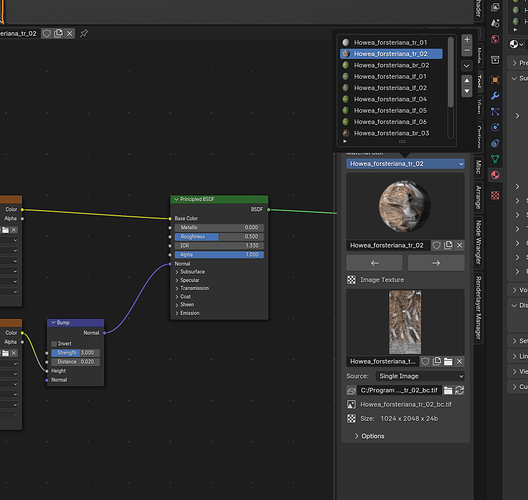
Task: Select Howea_forsteriana_tr_01 in material list
Action: tap(391, 42)
